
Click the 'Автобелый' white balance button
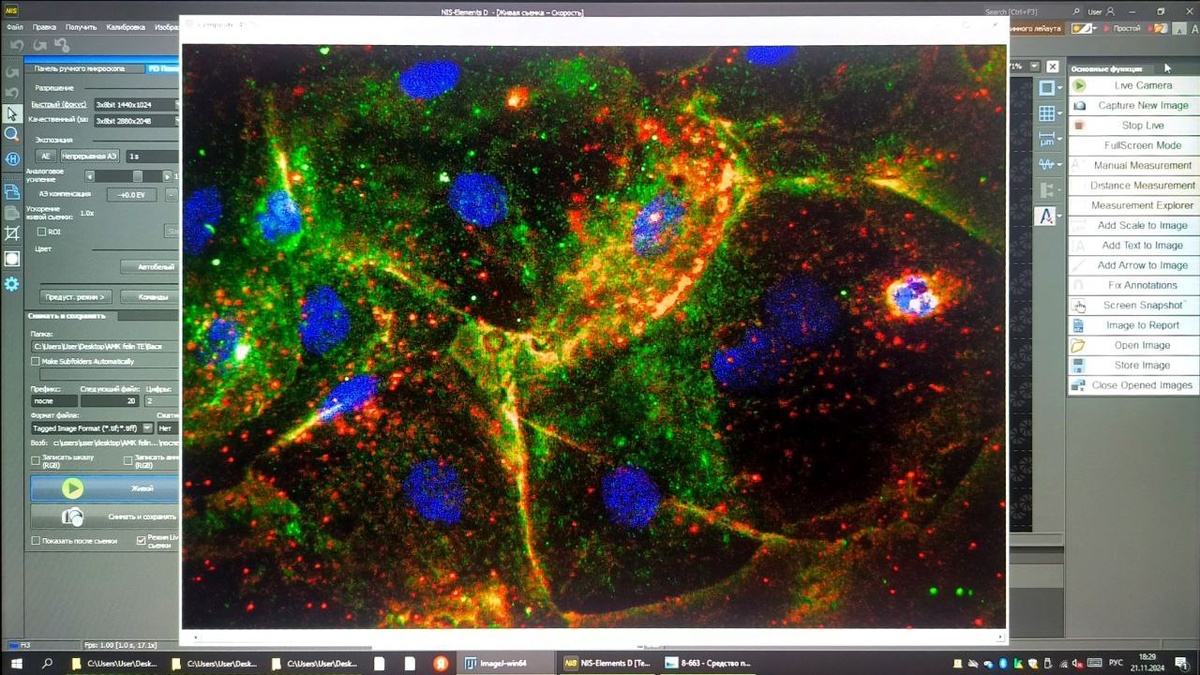tap(149, 267)
